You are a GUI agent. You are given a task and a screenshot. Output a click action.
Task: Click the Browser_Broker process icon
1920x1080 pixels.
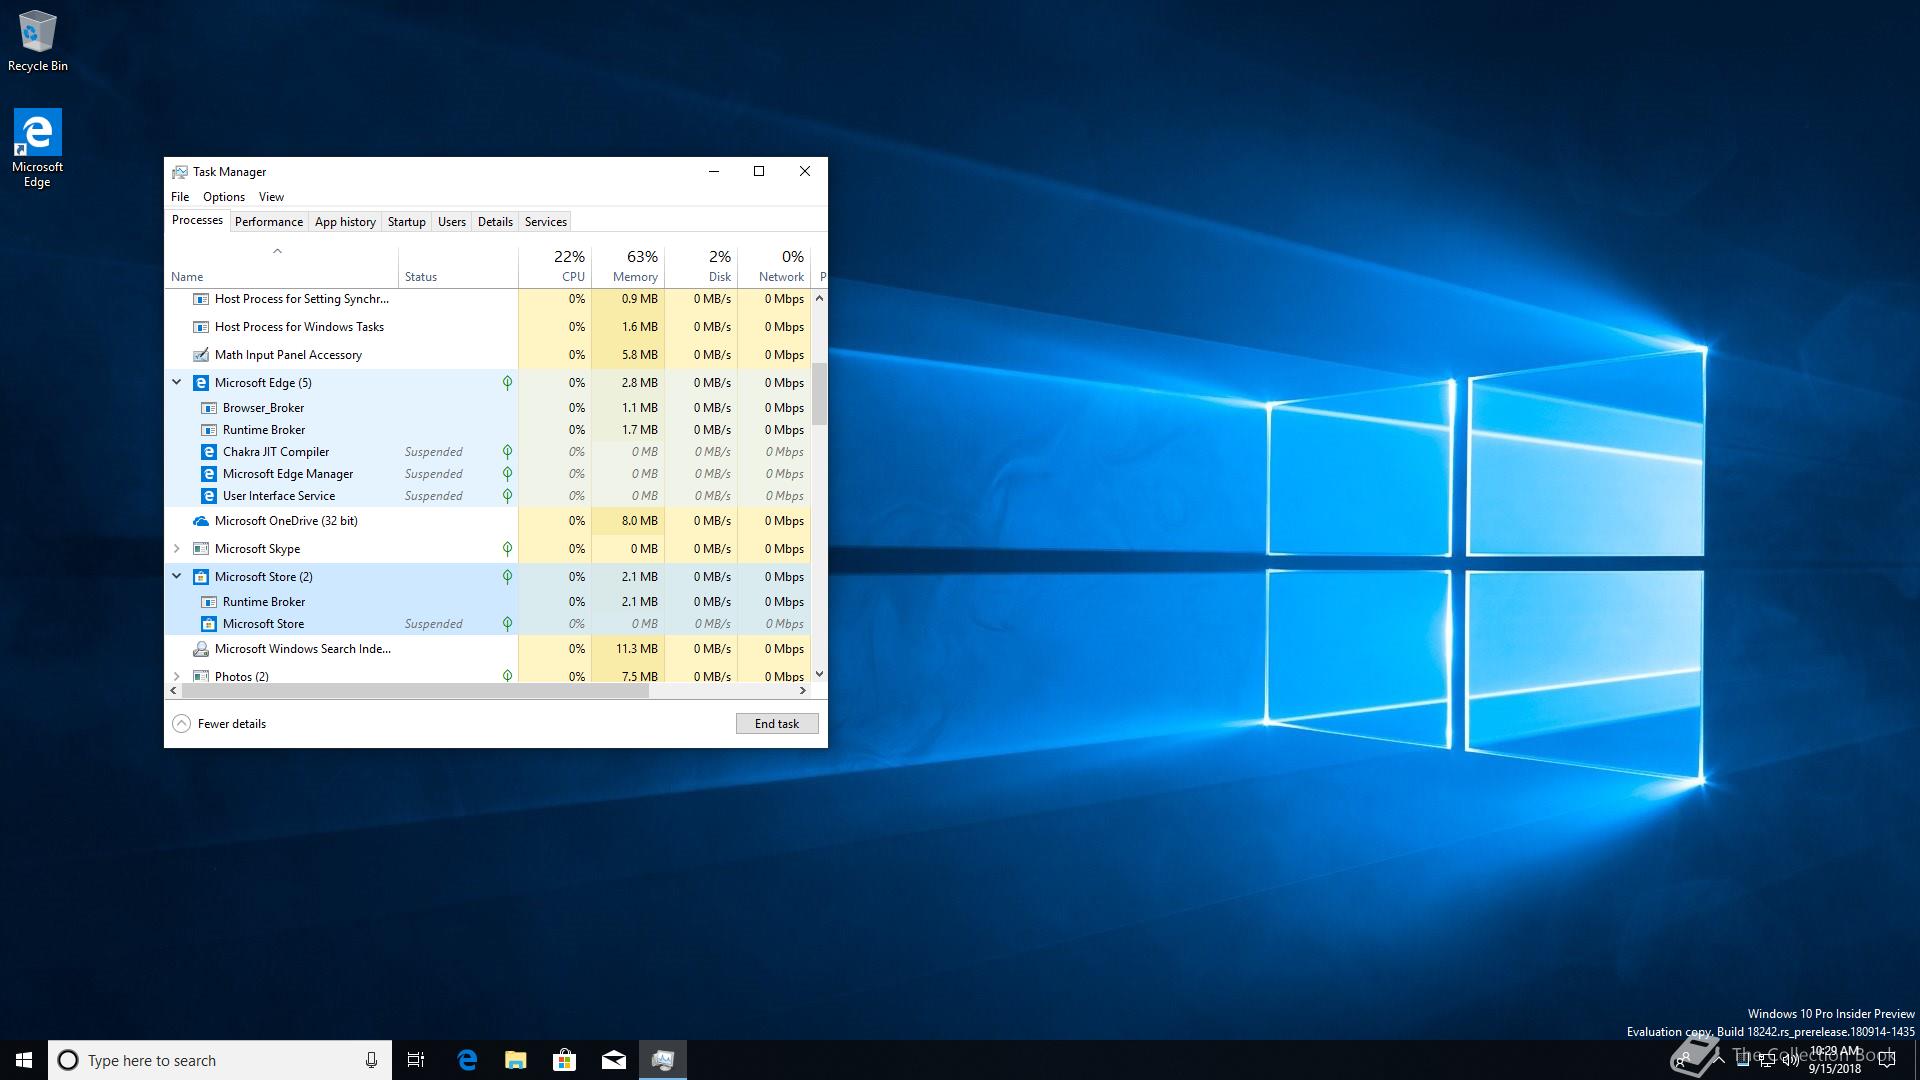[209, 408]
